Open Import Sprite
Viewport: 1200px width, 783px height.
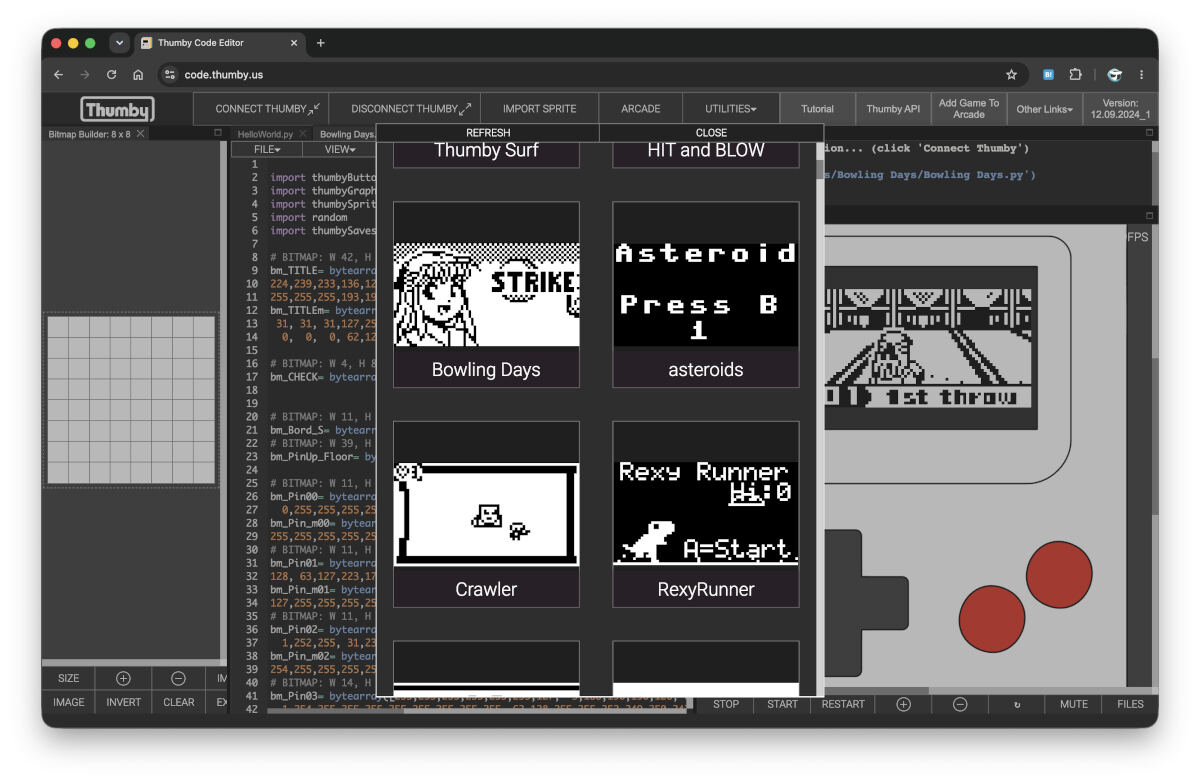tap(539, 109)
